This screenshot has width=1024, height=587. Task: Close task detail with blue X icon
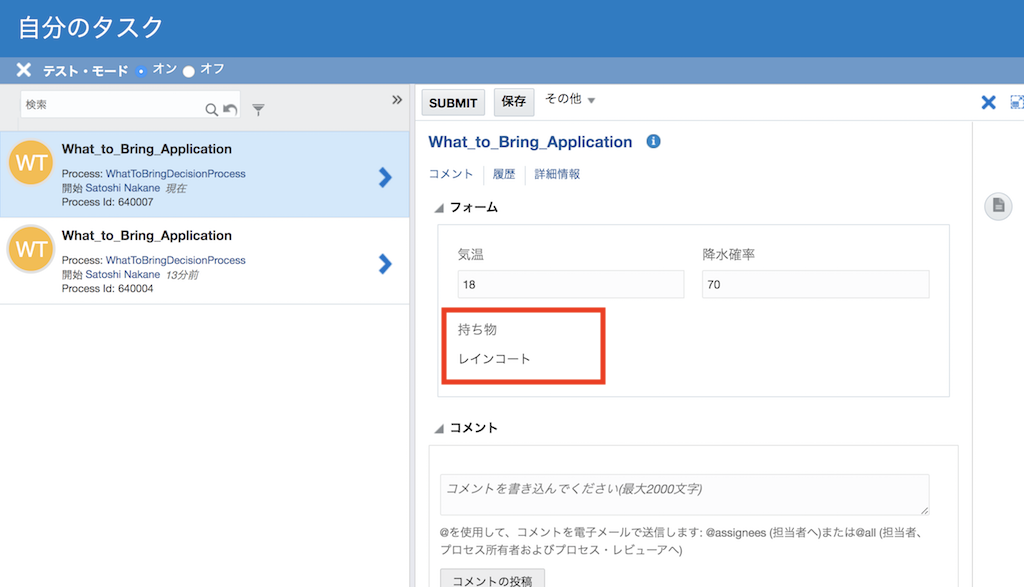988,102
